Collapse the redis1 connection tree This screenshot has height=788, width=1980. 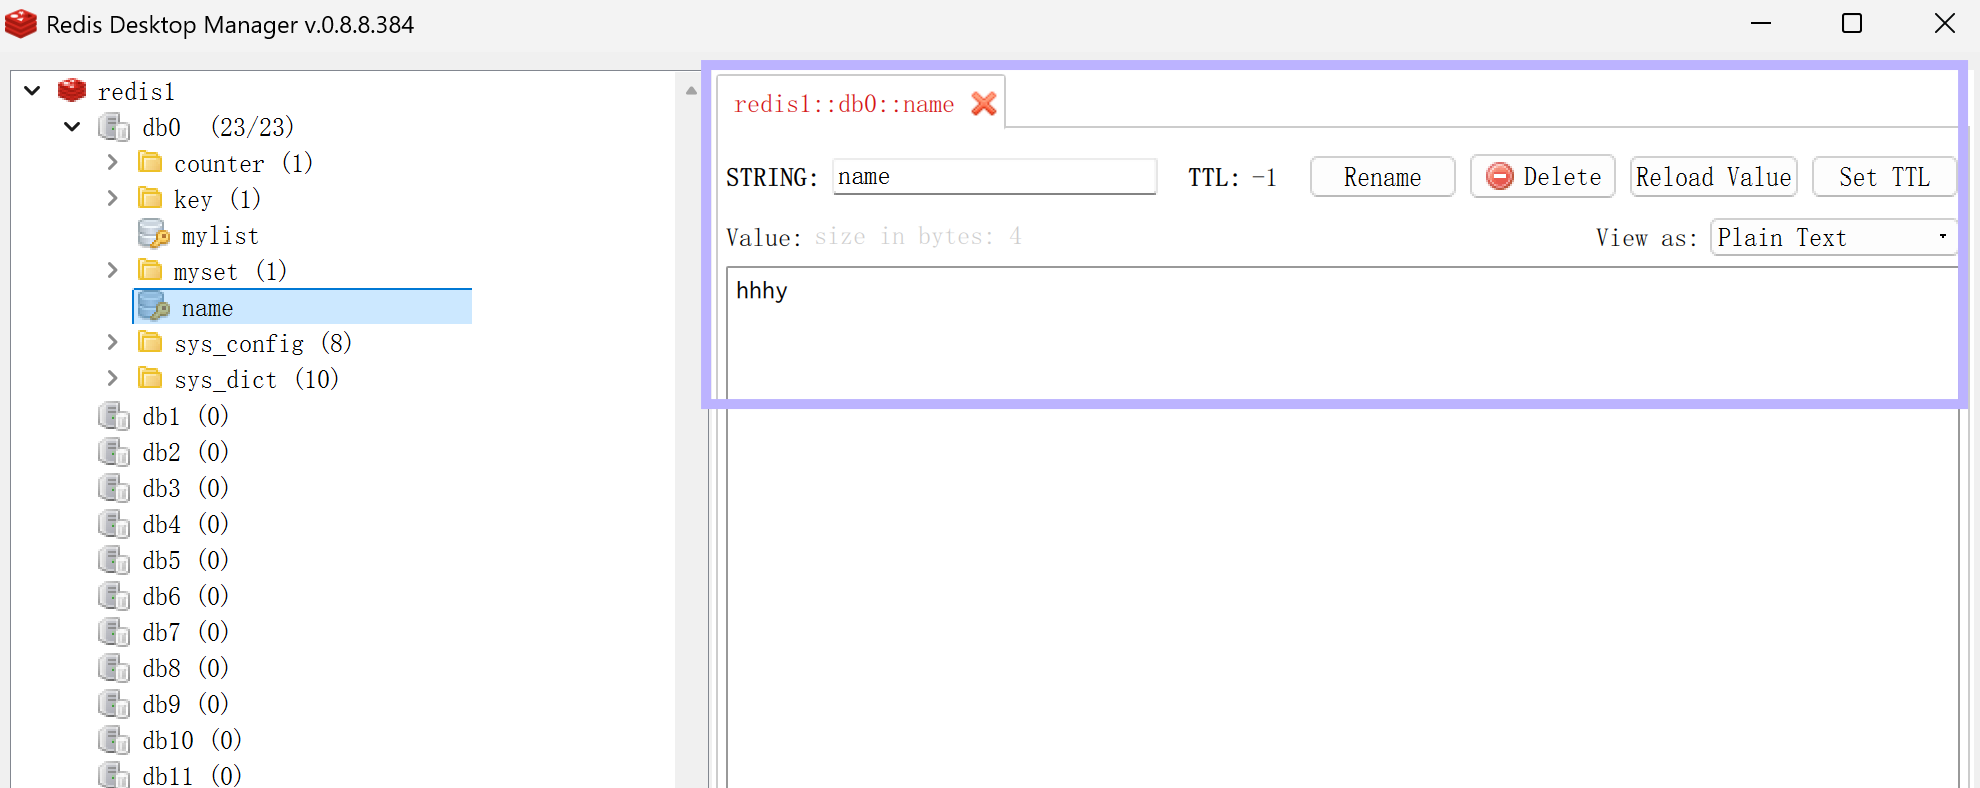click(32, 91)
